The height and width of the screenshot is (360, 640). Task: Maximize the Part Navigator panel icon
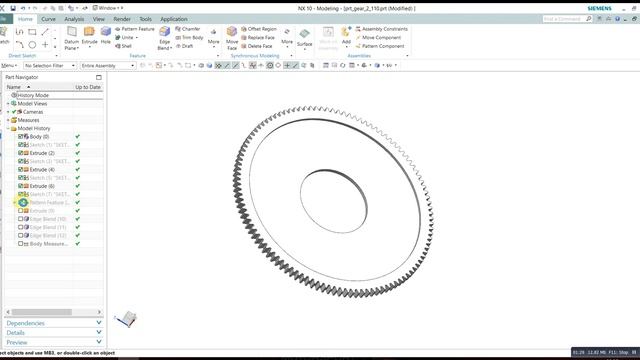click(99, 77)
